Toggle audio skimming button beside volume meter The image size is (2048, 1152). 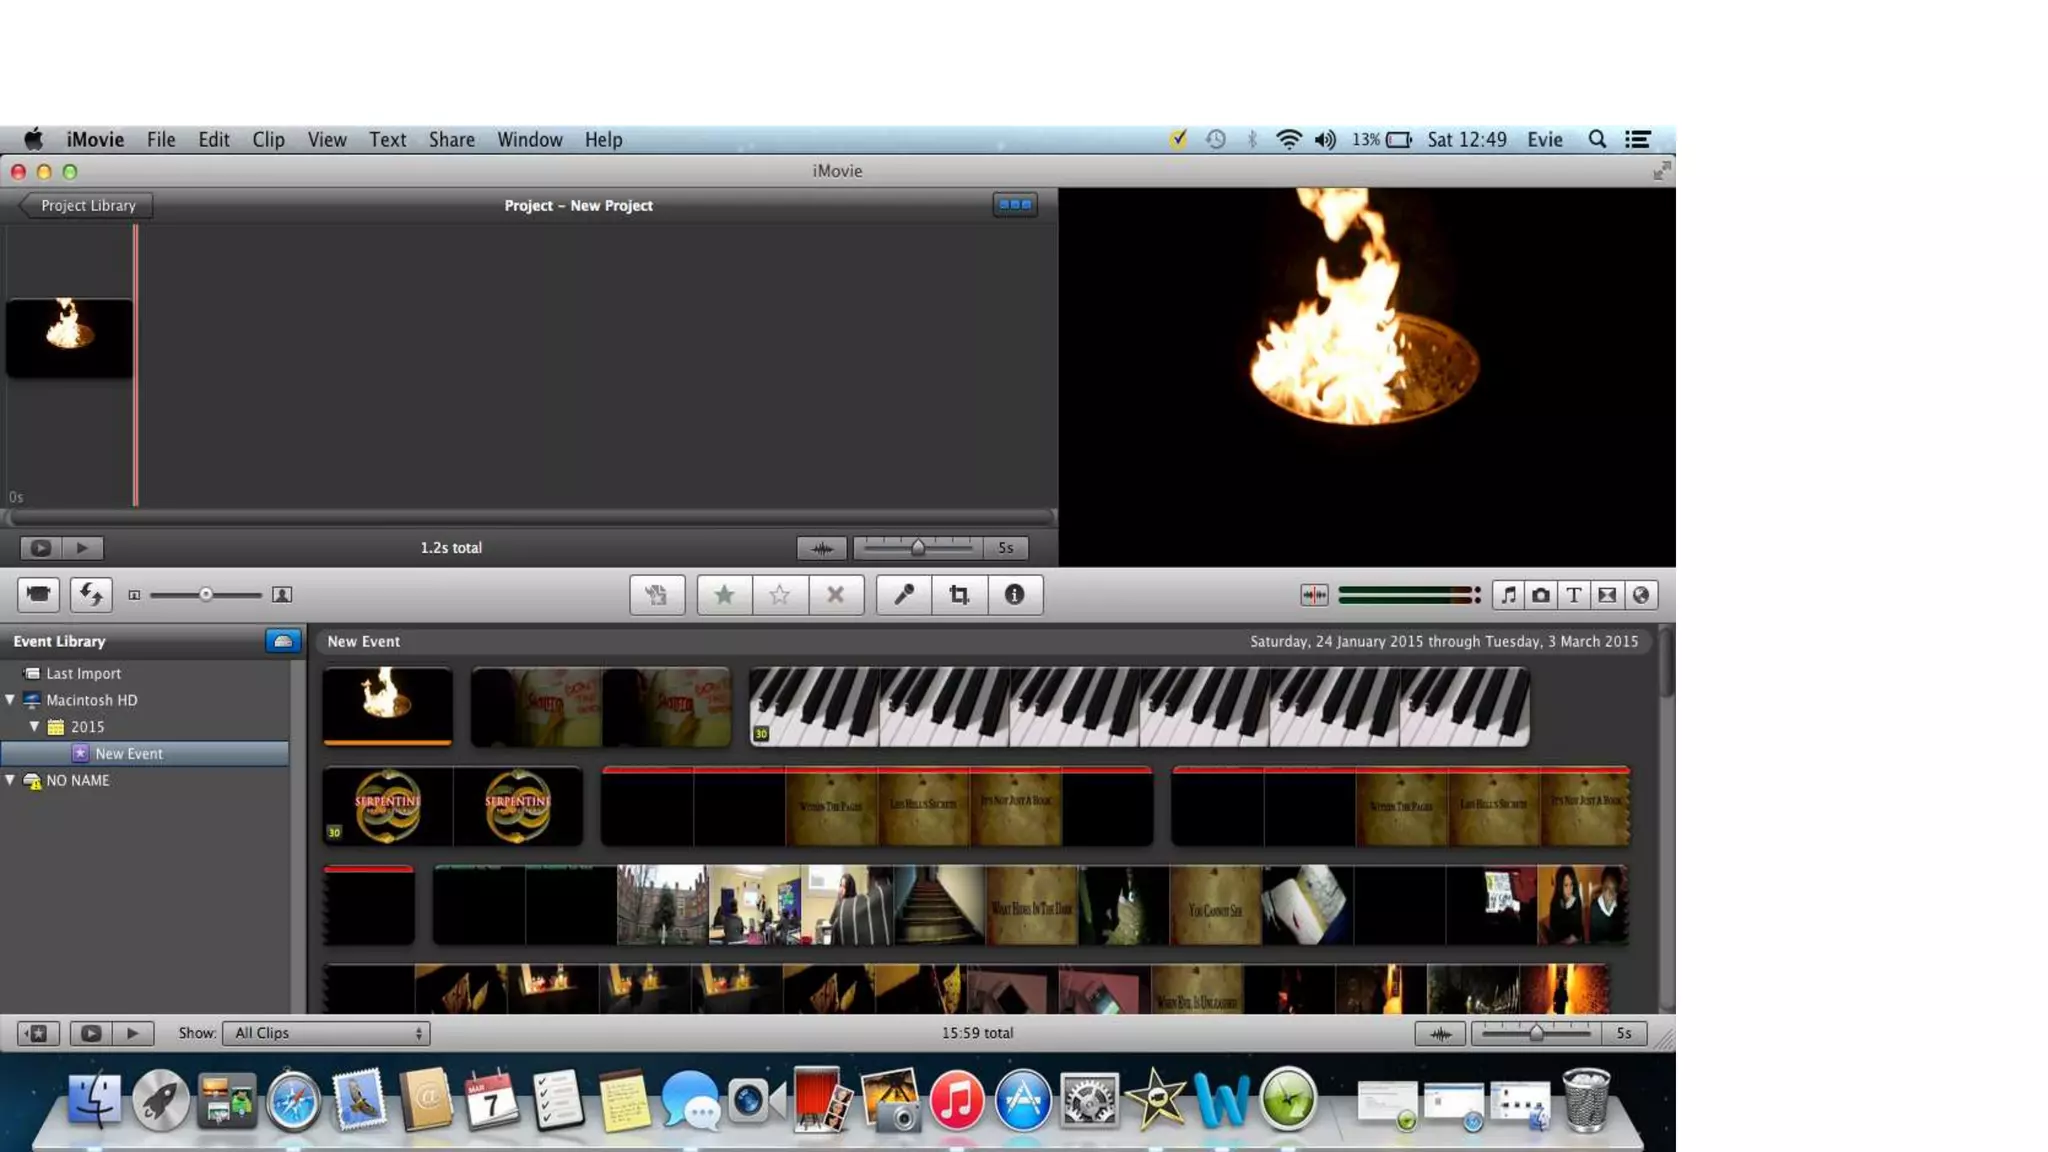1314,595
